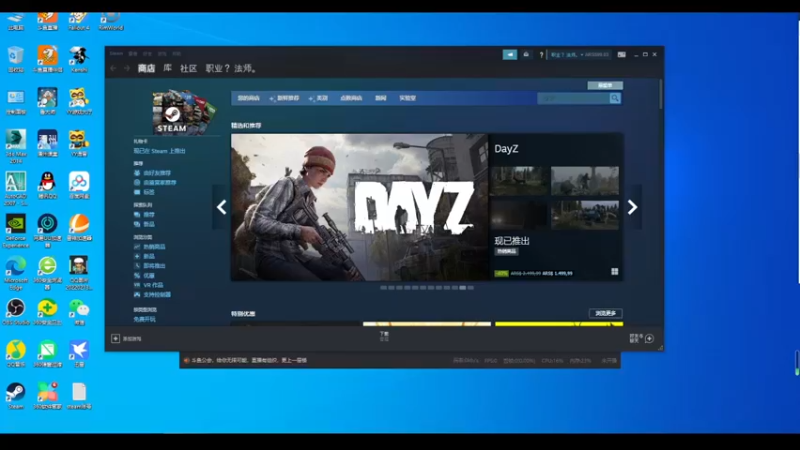Open Steam shortcut on the desktop
This screenshot has width=800, height=450.
pos(15,395)
